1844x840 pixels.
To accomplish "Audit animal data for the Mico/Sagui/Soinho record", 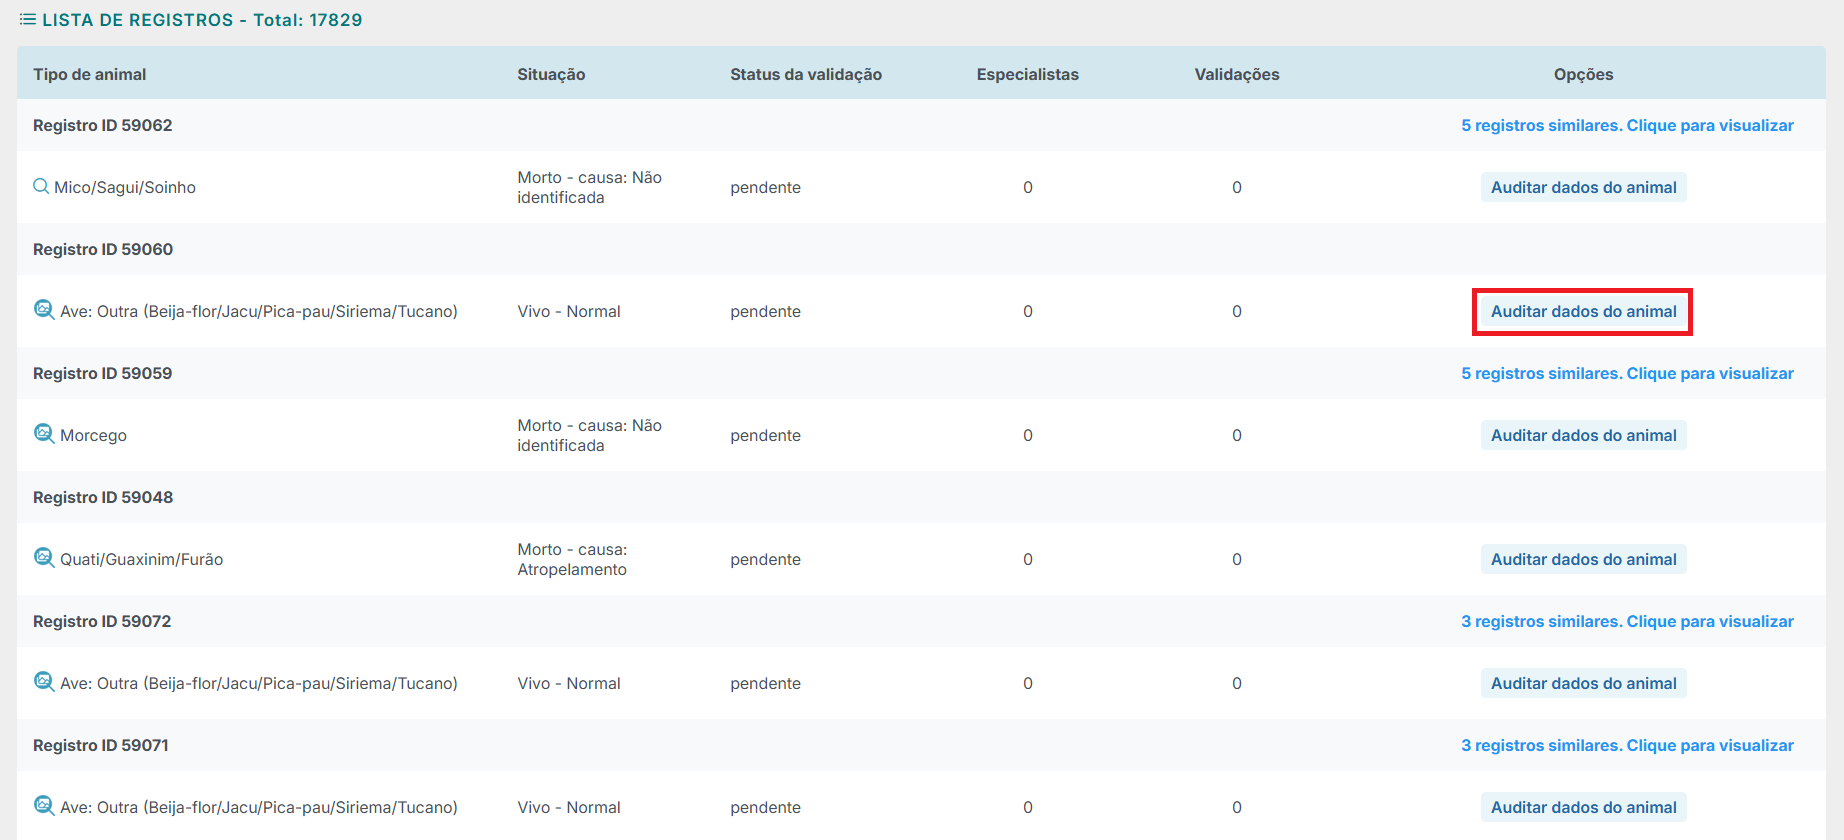I will tap(1583, 187).
